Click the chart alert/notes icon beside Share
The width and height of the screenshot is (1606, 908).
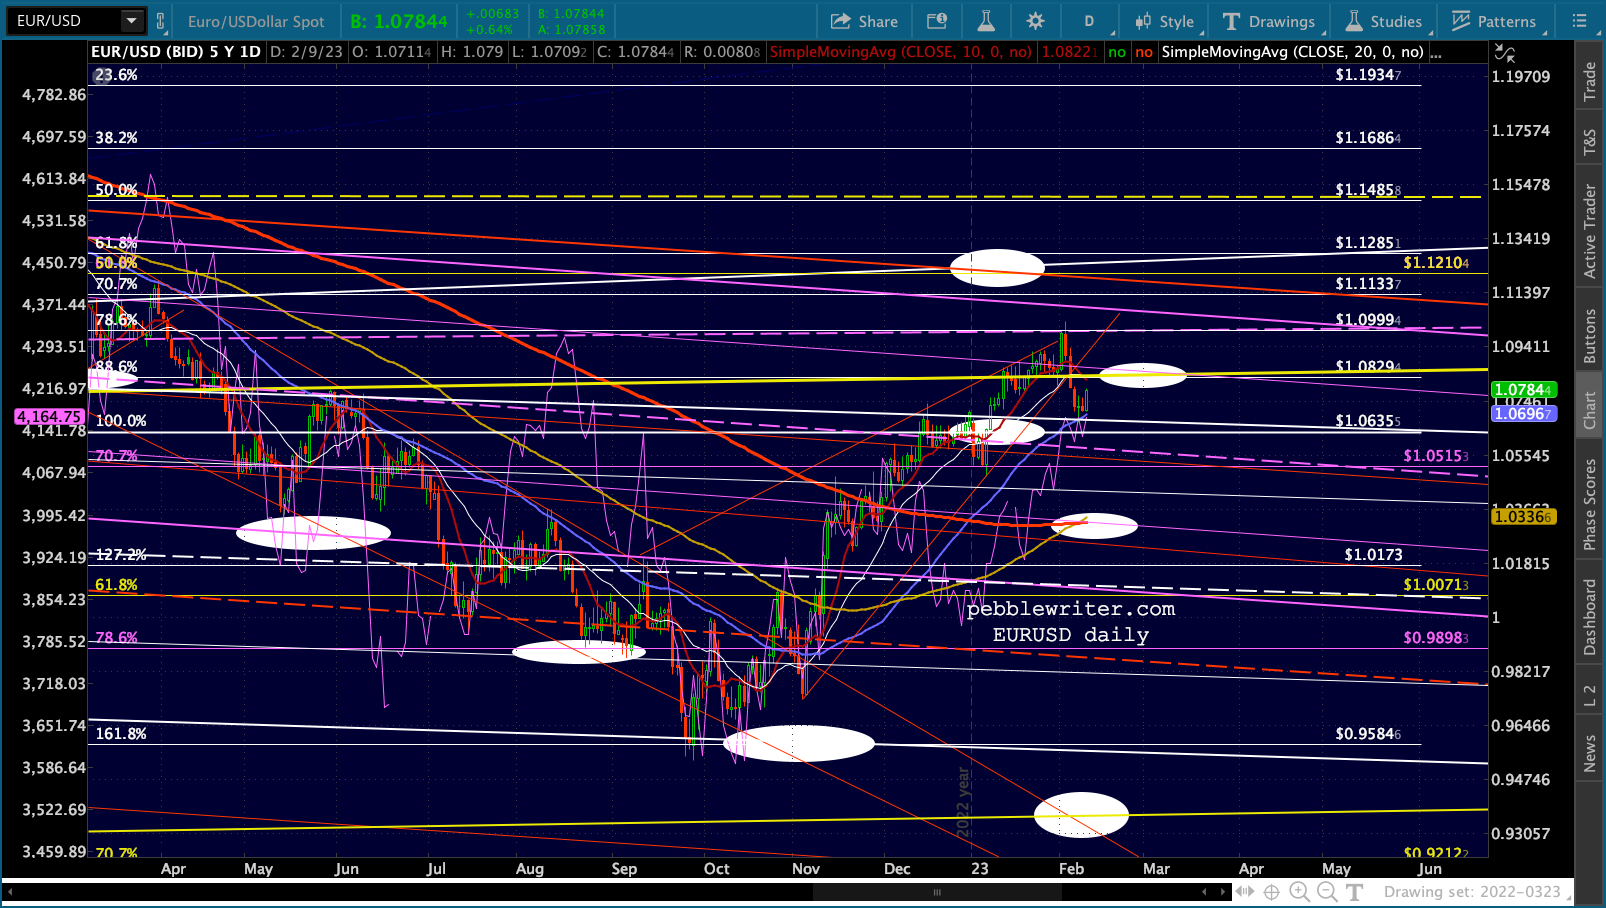coord(937,21)
